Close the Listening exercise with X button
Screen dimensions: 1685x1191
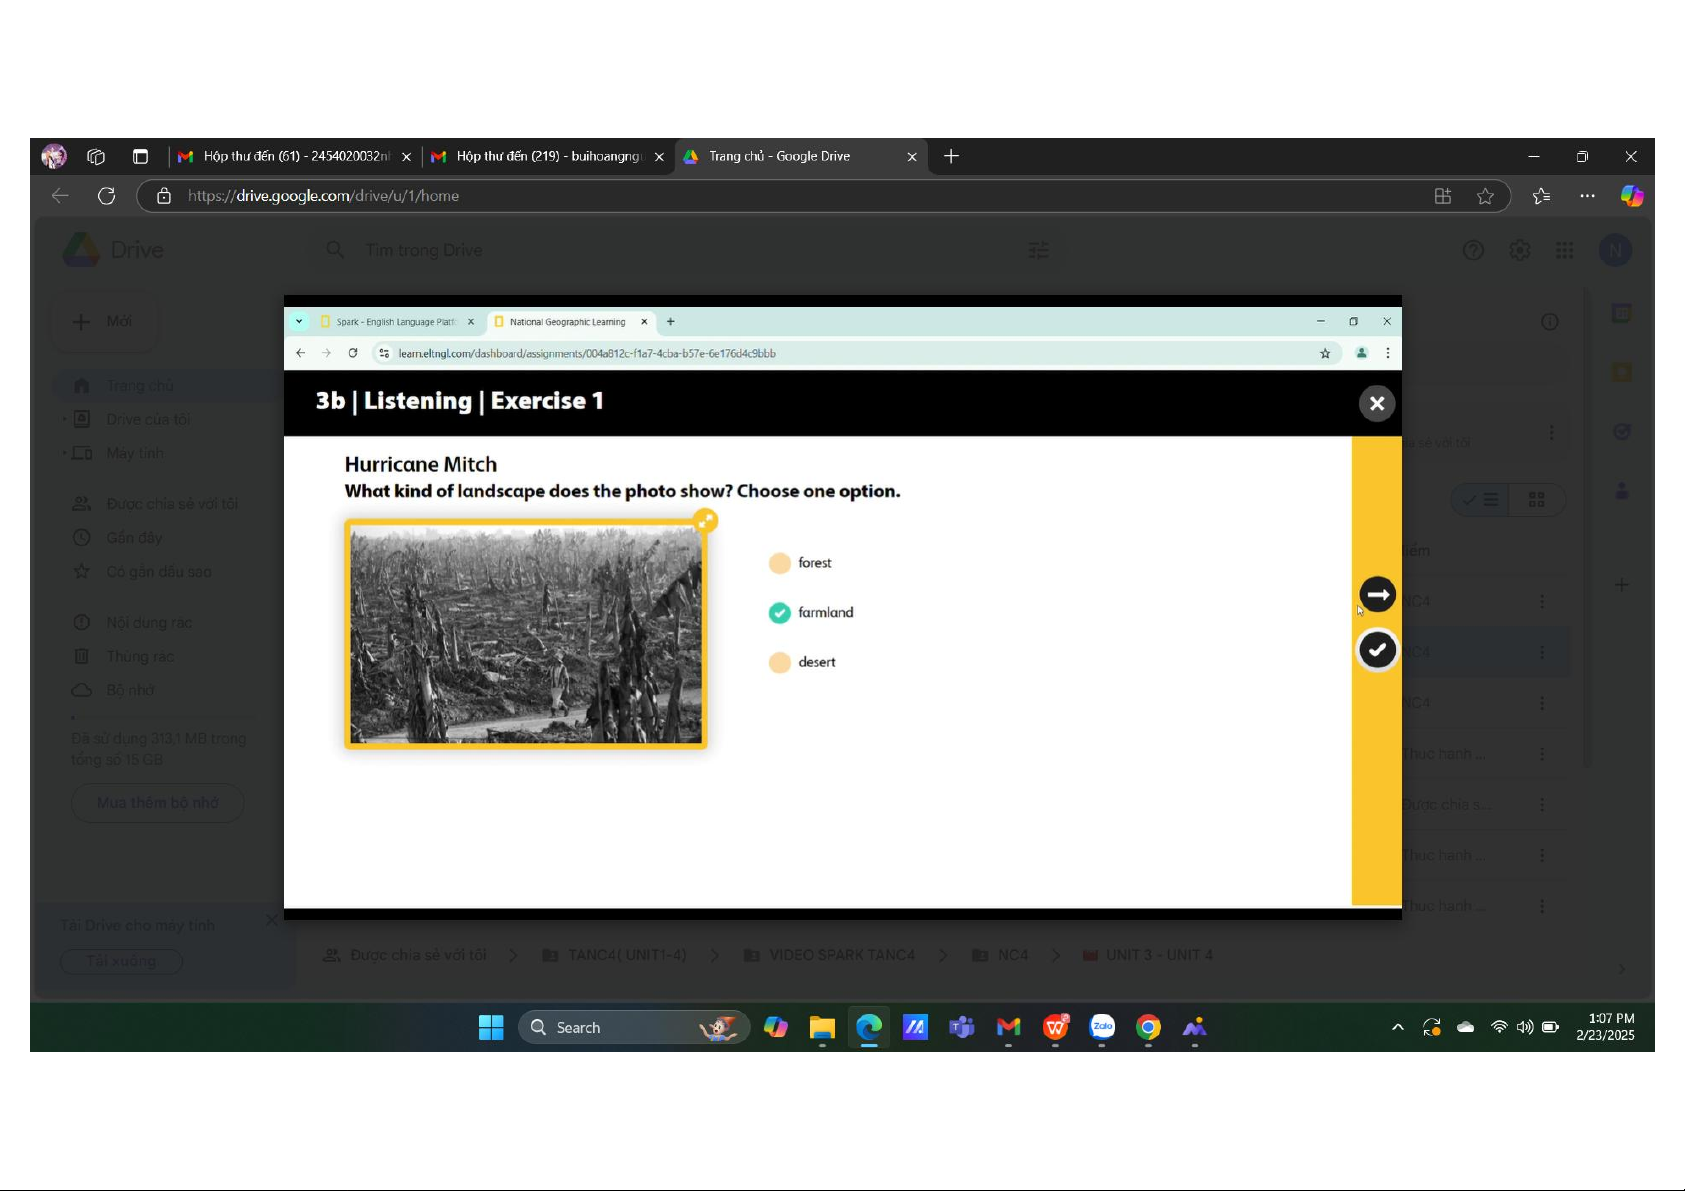(x=1377, y=403)
